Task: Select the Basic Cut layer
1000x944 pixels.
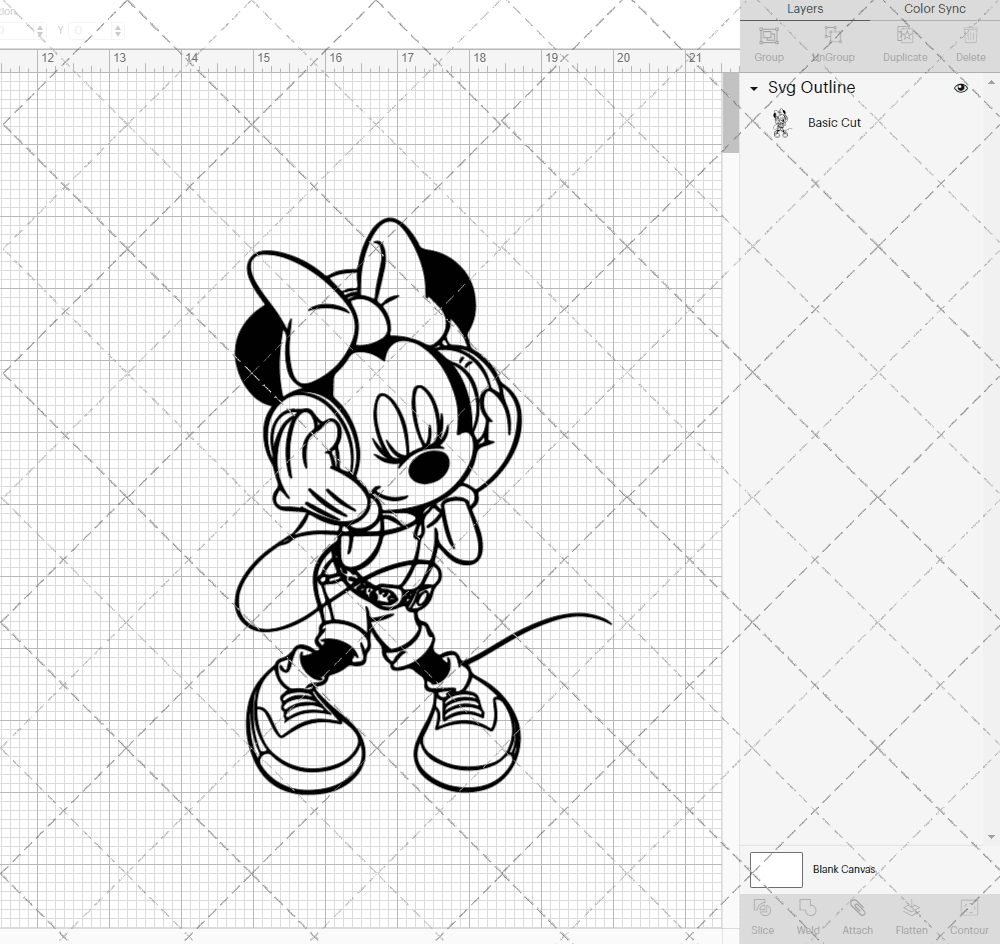Action: click(x=834, y=122)
